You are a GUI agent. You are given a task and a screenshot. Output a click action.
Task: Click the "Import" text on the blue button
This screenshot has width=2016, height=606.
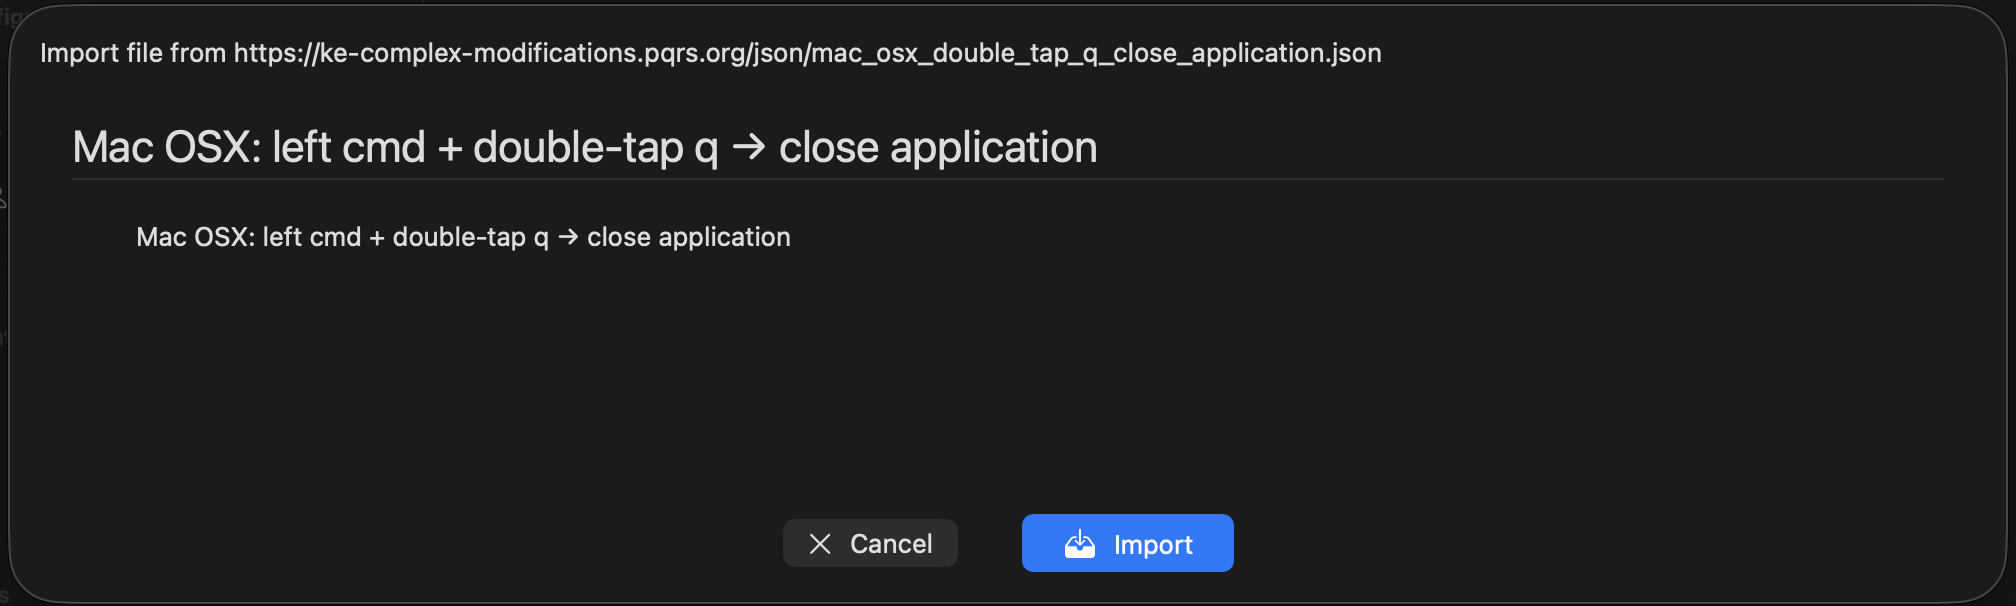(x=1153, y=545)
